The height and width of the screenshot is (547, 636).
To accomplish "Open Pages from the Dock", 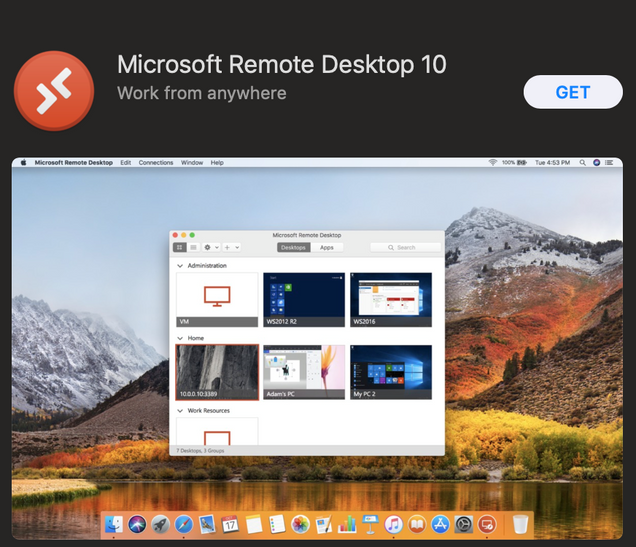I will pos(324,525).
